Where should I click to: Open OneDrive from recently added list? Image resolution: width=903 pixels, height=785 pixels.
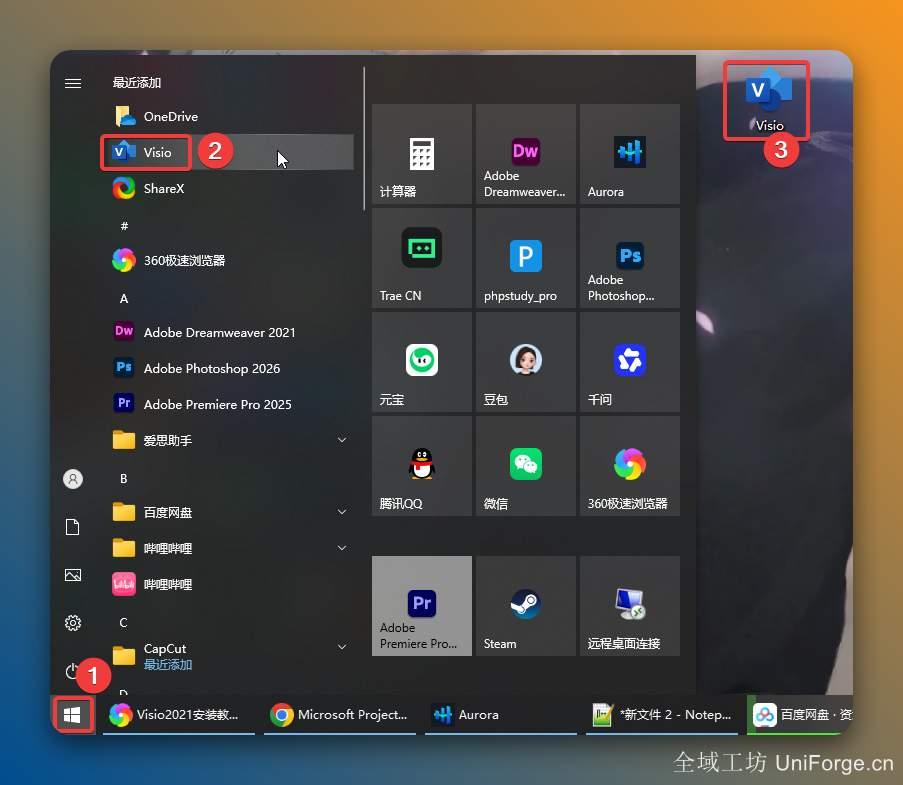click(x=227, y=116)
